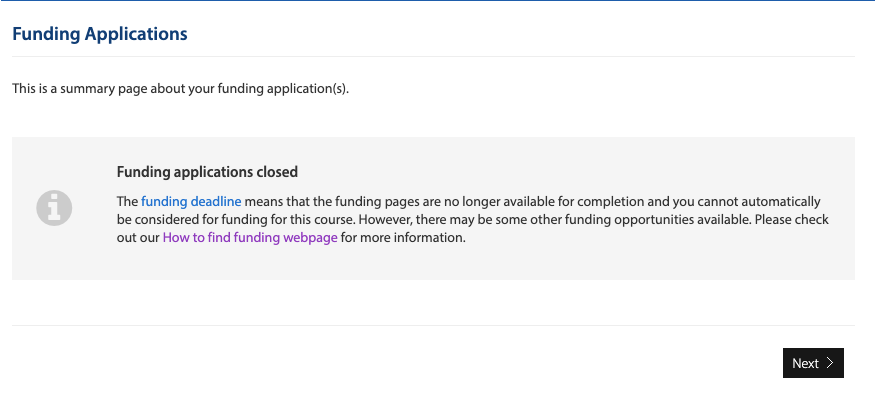879x400 pixels.
Task: Click the word 'deadline' in the blue link
Action: [x=216, y=202]
